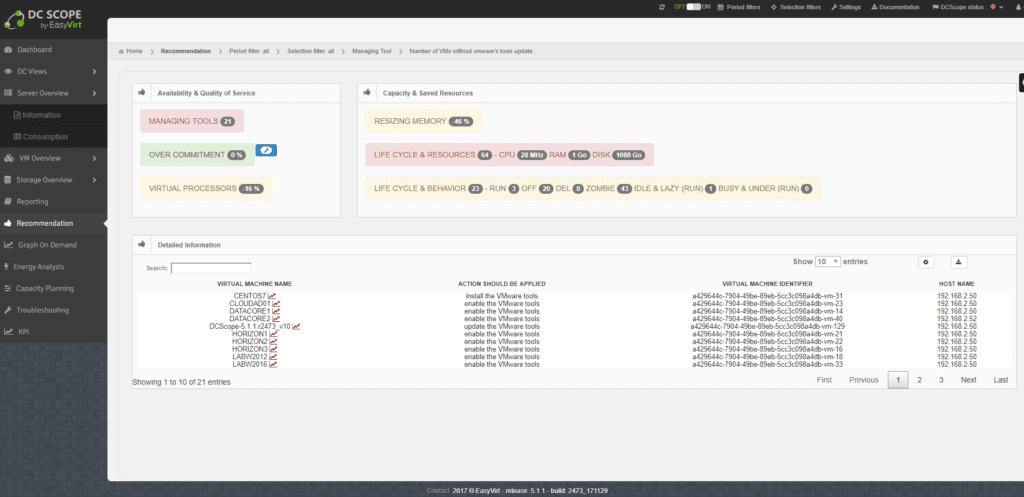Expand VM Overview sidebar chevron
Screen dimensions: 1024x497
pos(95,158)
